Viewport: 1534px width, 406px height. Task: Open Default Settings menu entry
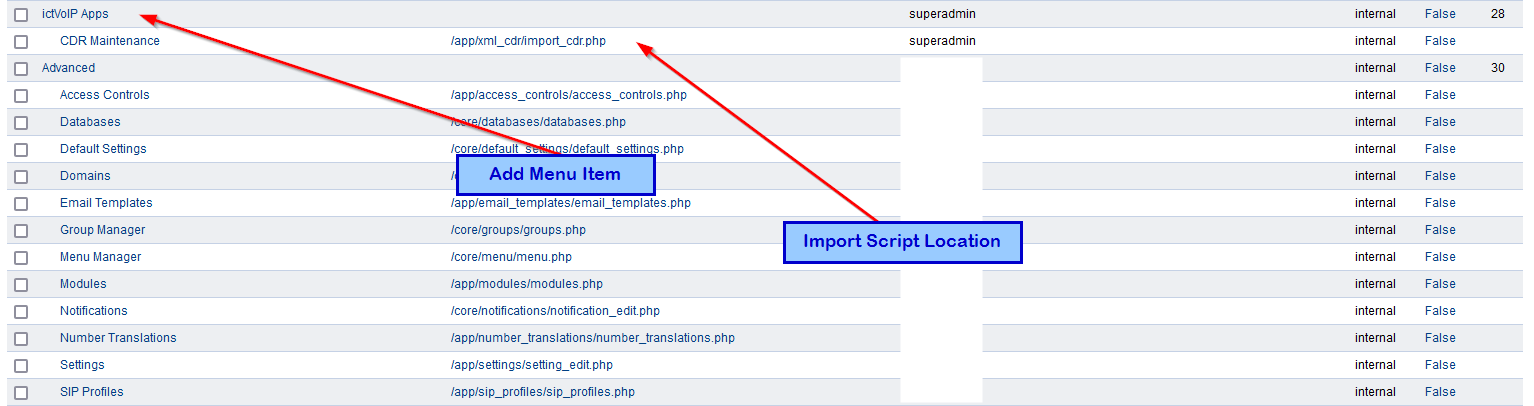(103, 149)
